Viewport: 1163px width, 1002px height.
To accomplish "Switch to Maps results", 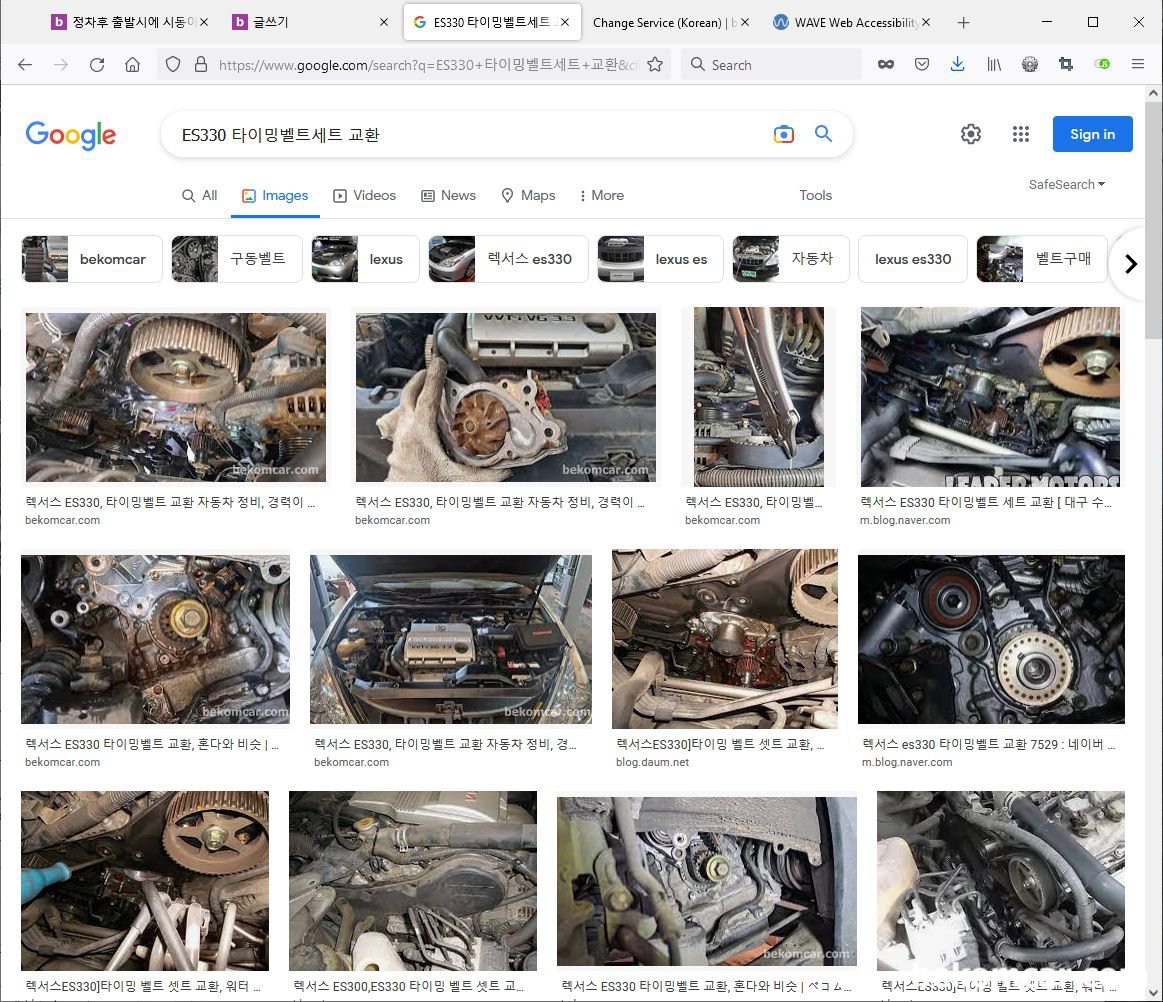I will pos(528,196).
